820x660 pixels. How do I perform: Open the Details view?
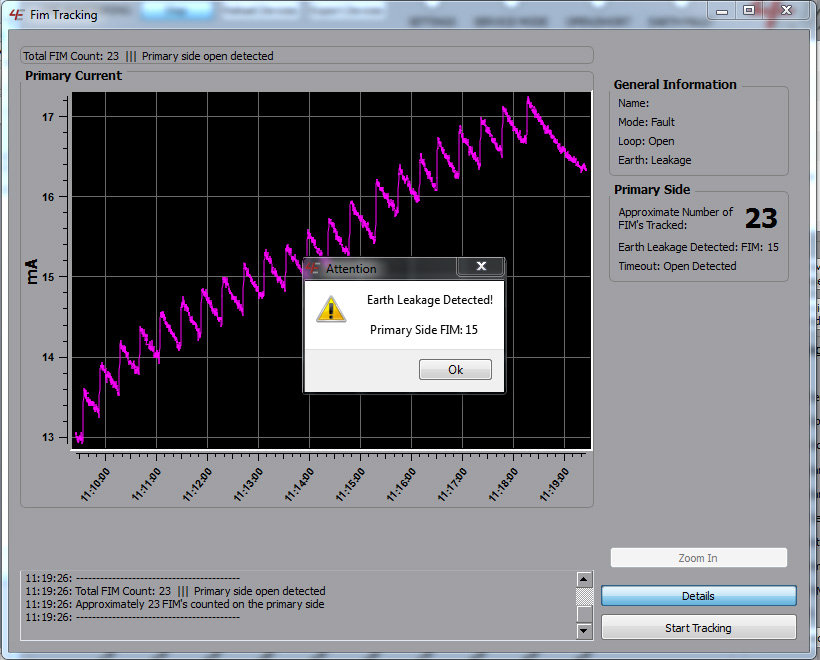point(698,595)
